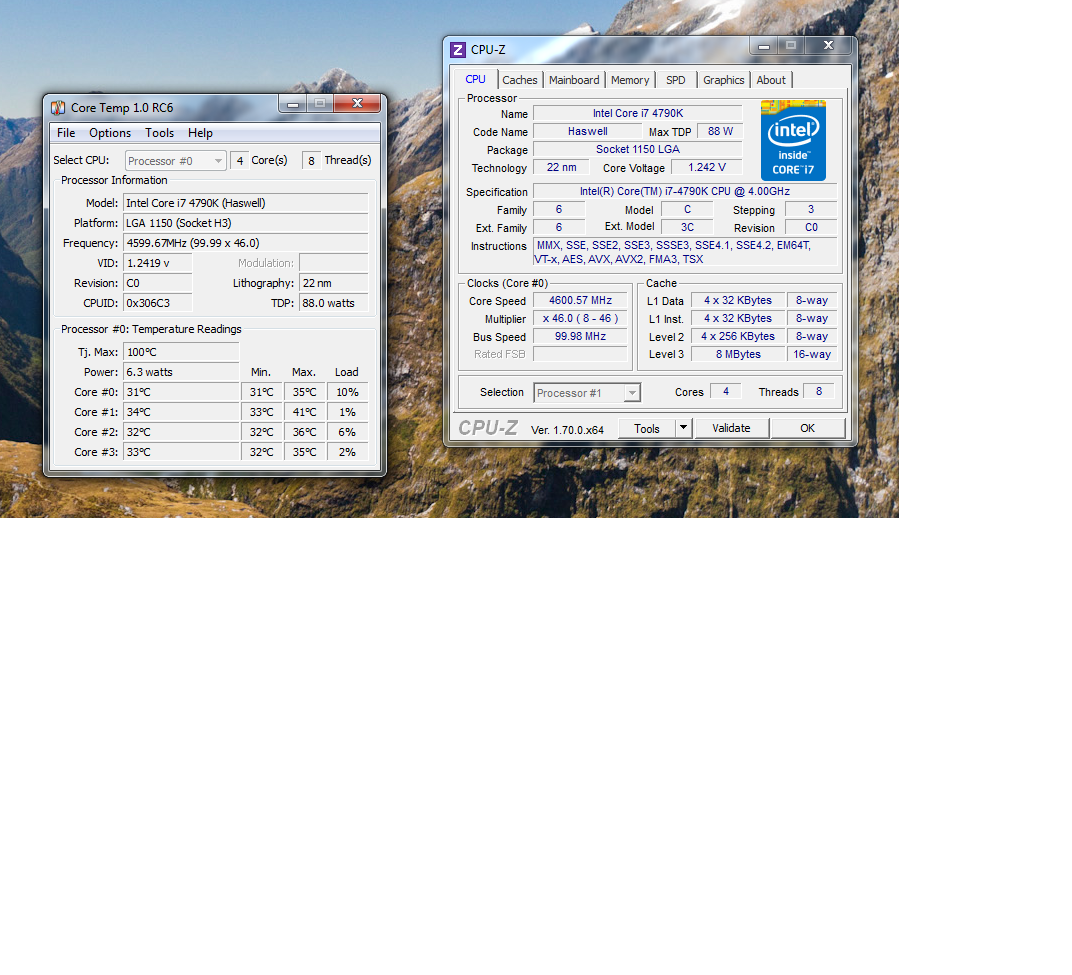Open the Tools menu in Core Temp
1072x975 pixels.
tap(159, 133)
